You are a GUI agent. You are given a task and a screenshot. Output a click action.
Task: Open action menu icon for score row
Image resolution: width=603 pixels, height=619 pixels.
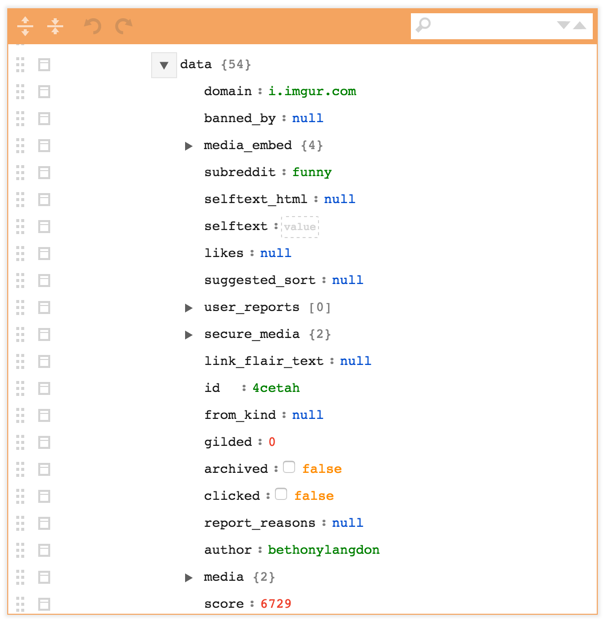point(44,604)
